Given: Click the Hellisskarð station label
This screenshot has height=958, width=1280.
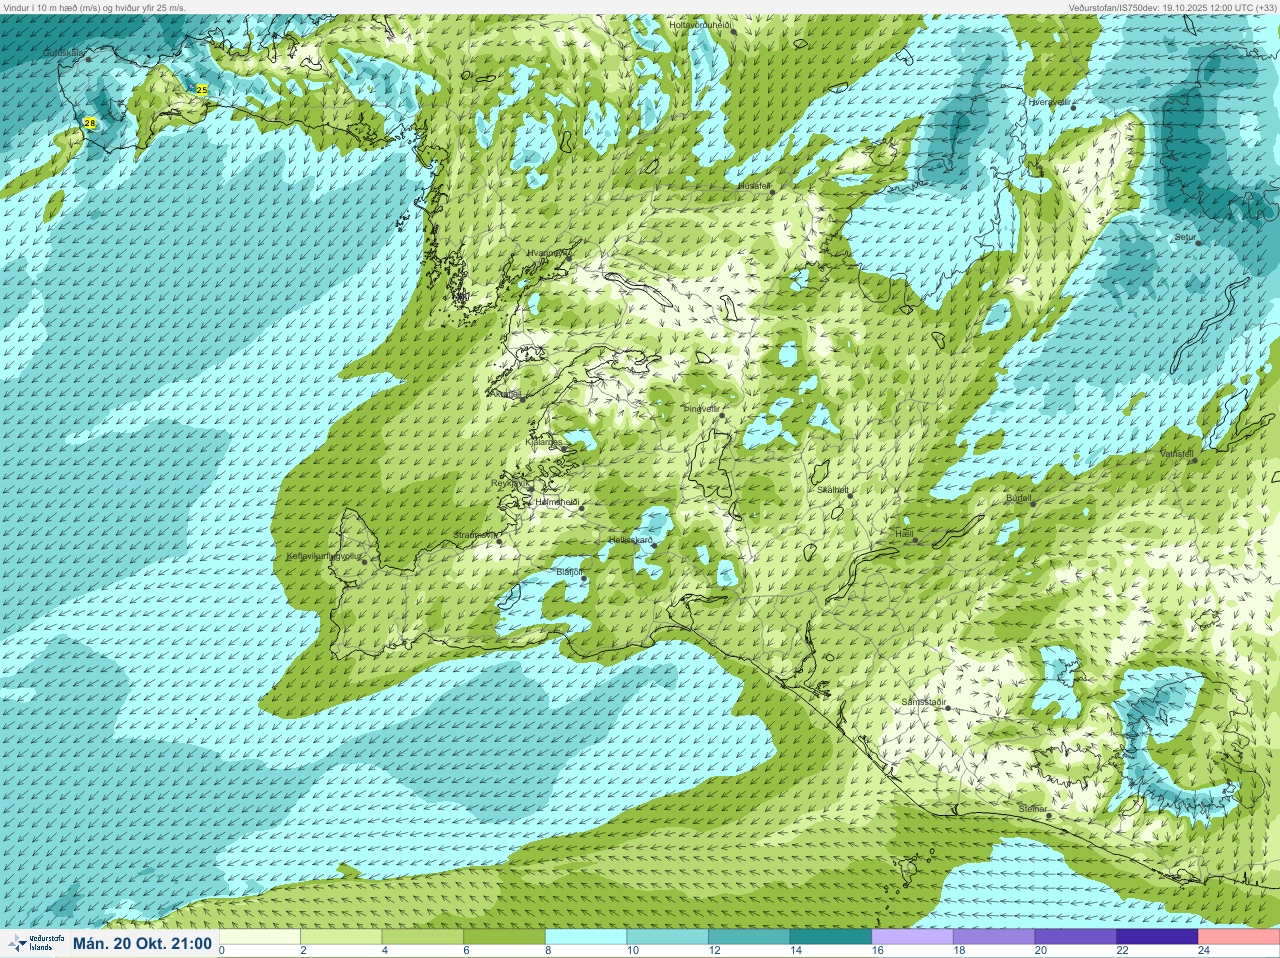Looking at the screenshot, I should click(630, 540).
